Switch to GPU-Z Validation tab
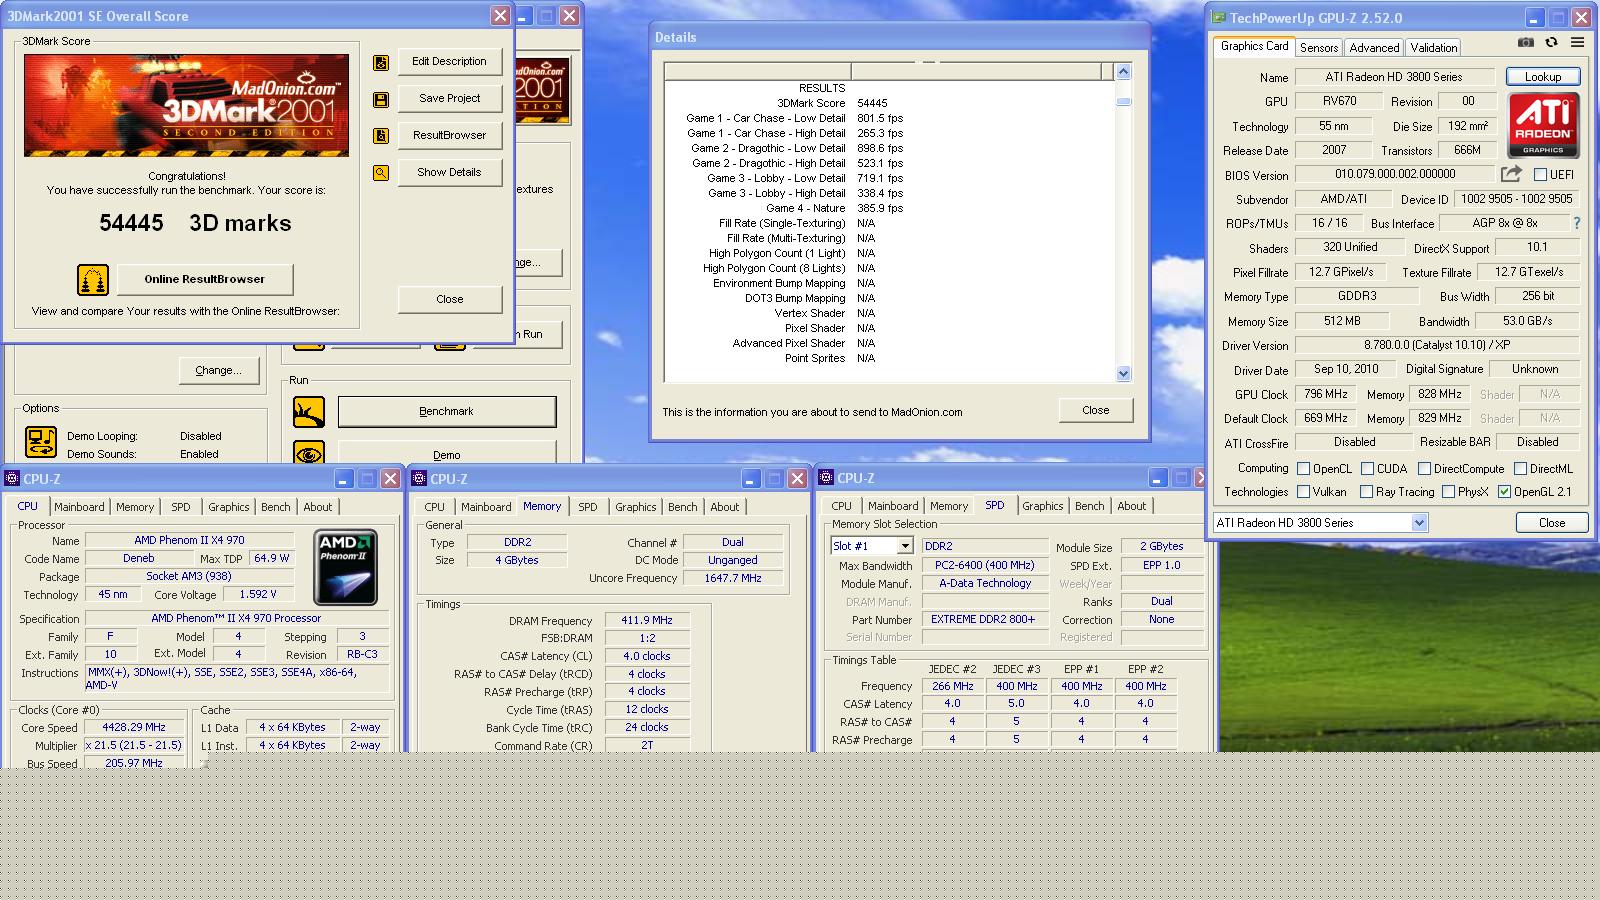Viewport: 1600px width, 900px height. 1433,48
